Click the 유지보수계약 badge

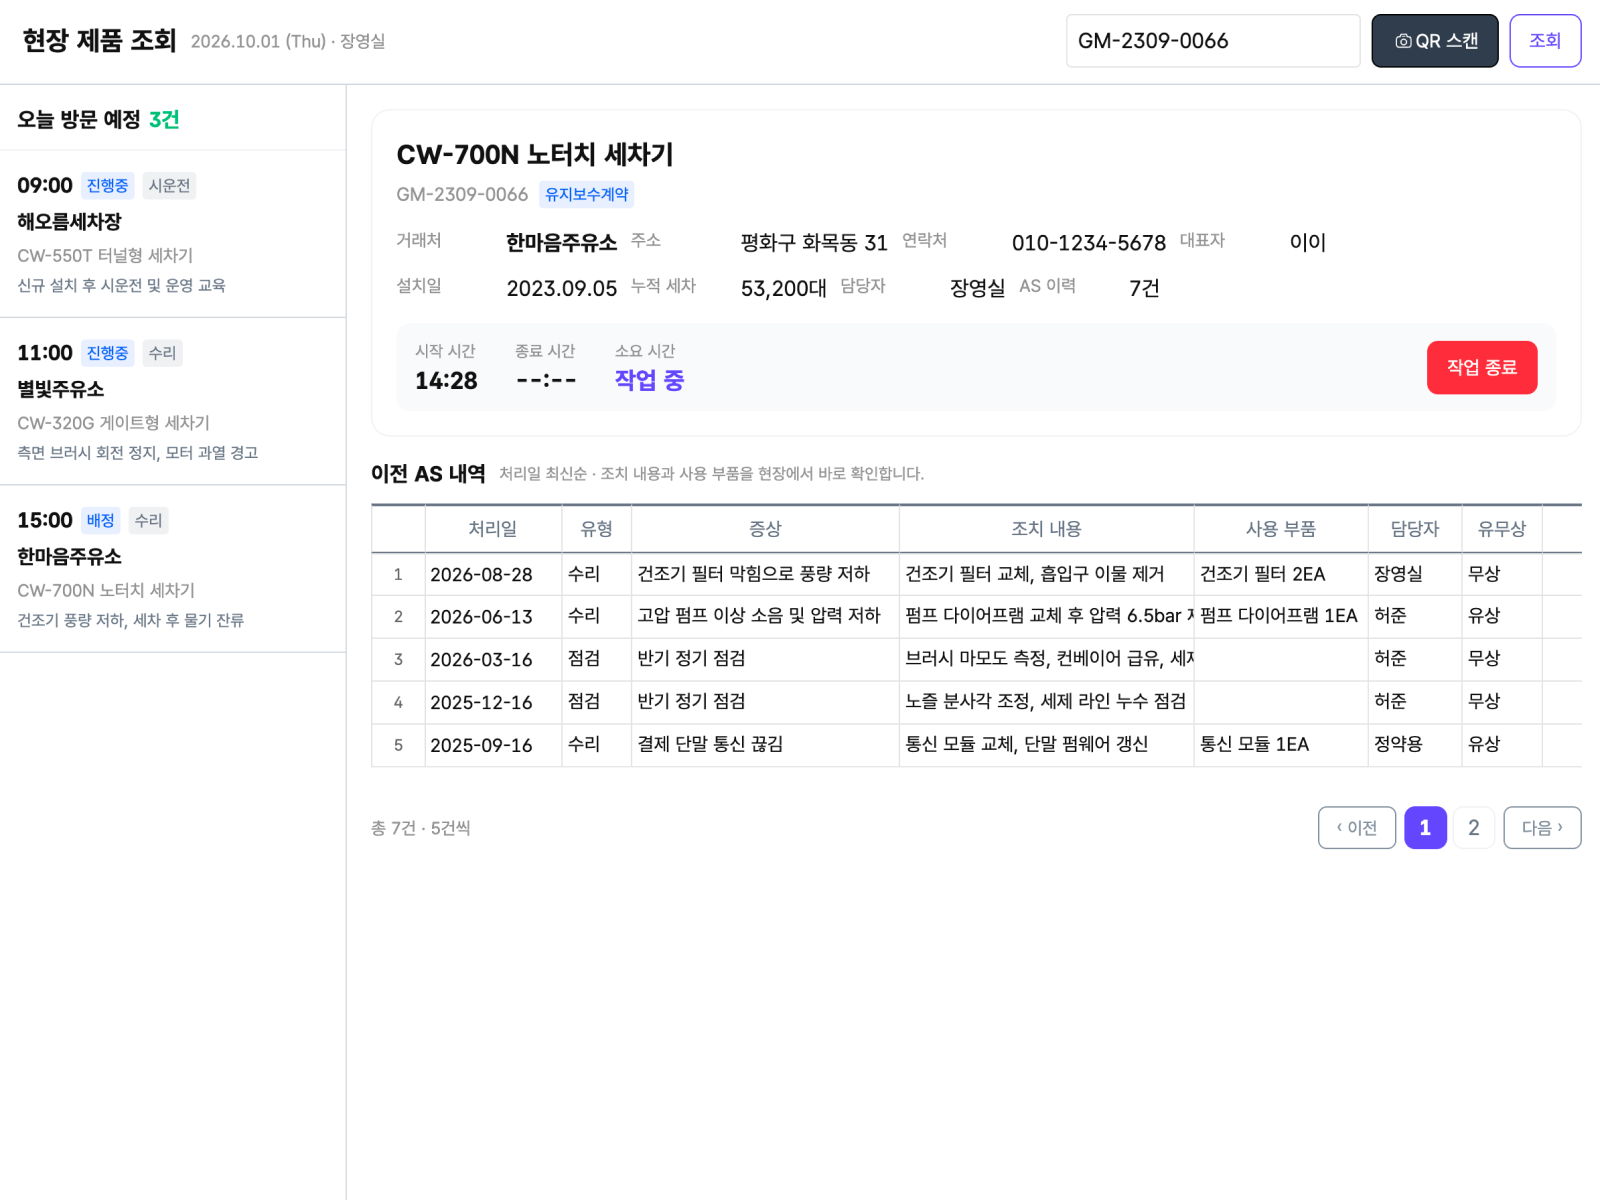pos(587,194)
